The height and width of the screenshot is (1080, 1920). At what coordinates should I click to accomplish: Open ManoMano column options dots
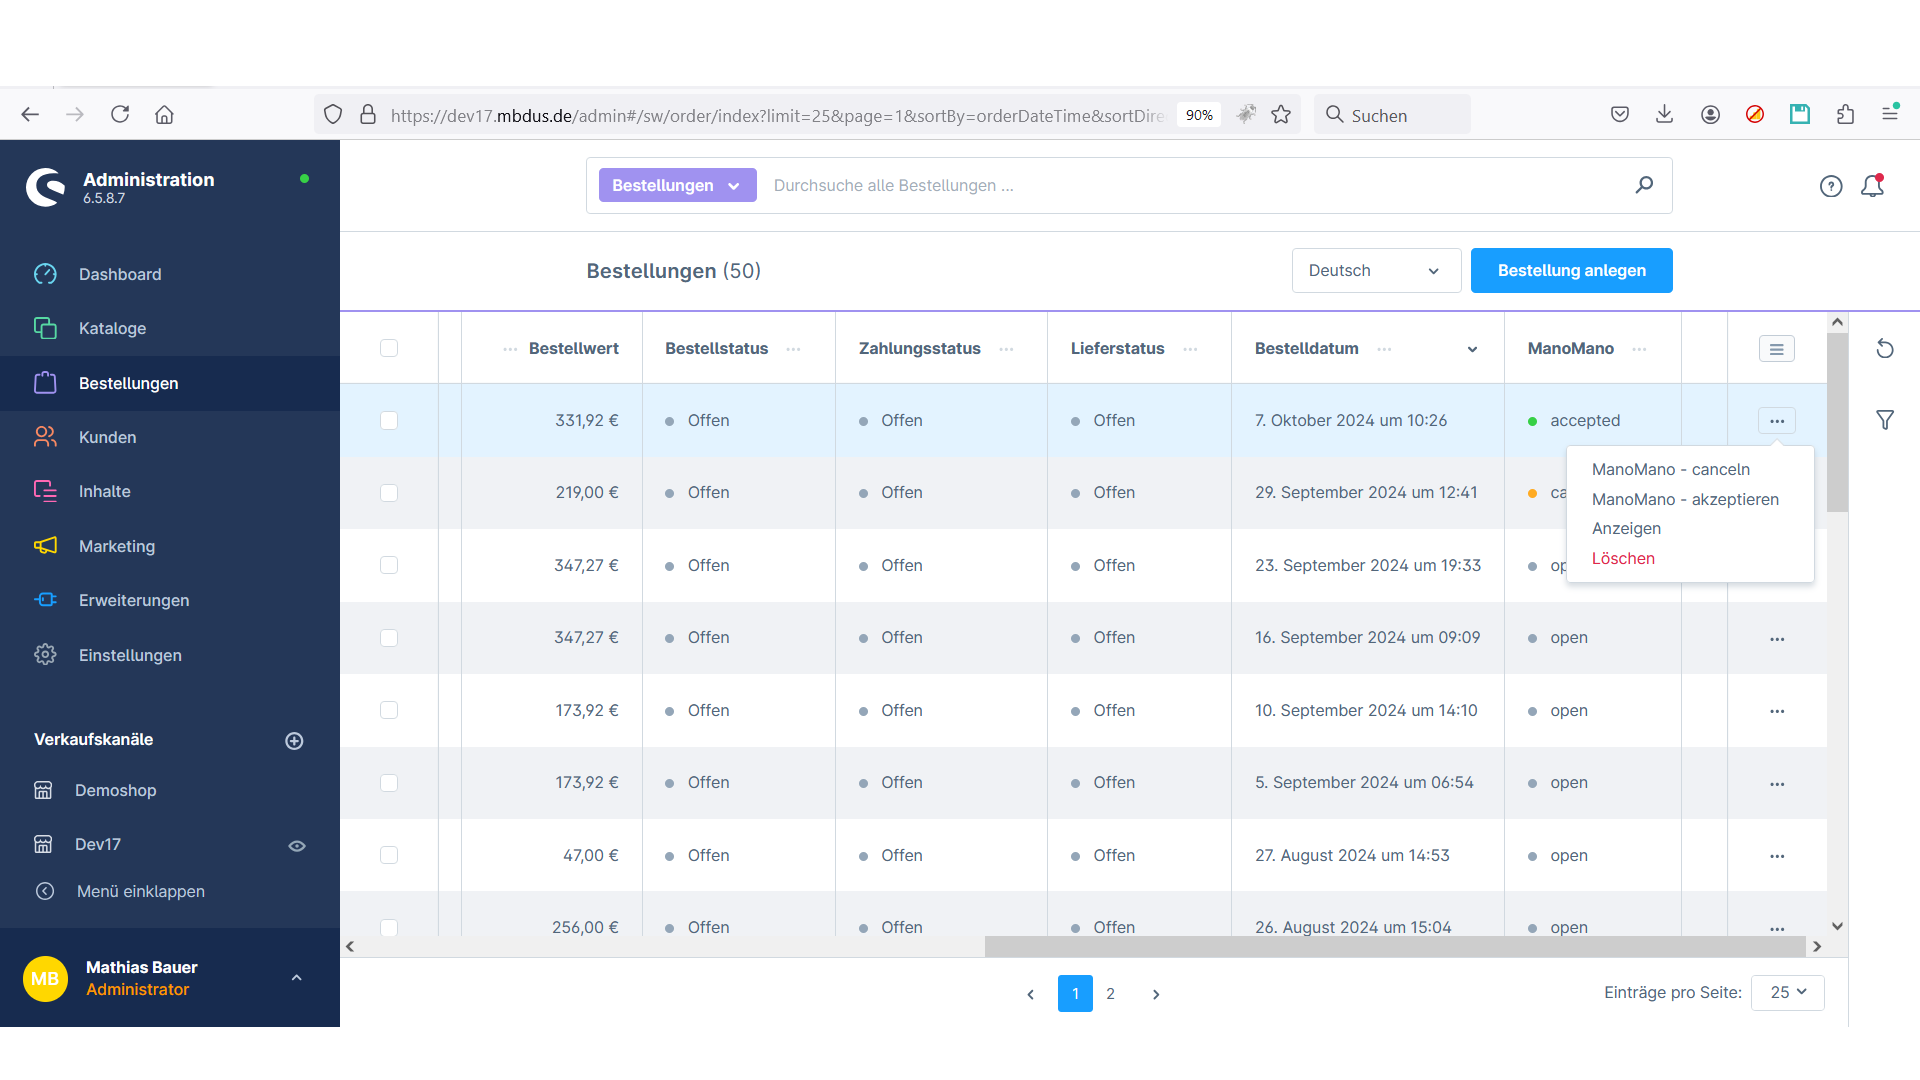tap(1639, 349)
